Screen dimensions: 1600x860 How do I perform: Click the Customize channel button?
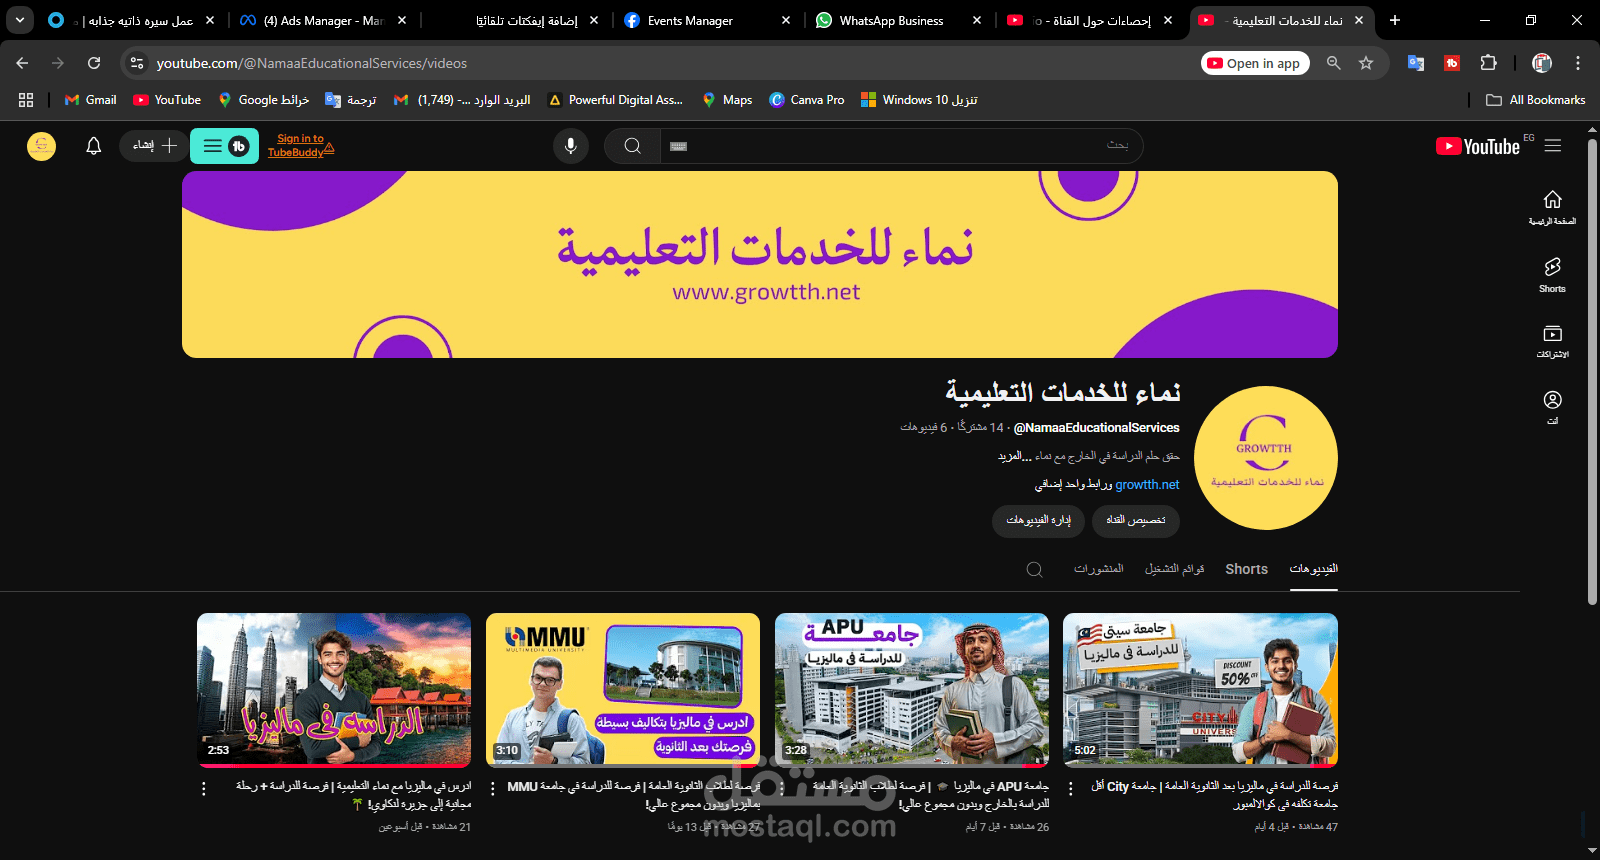point(1135,520)
